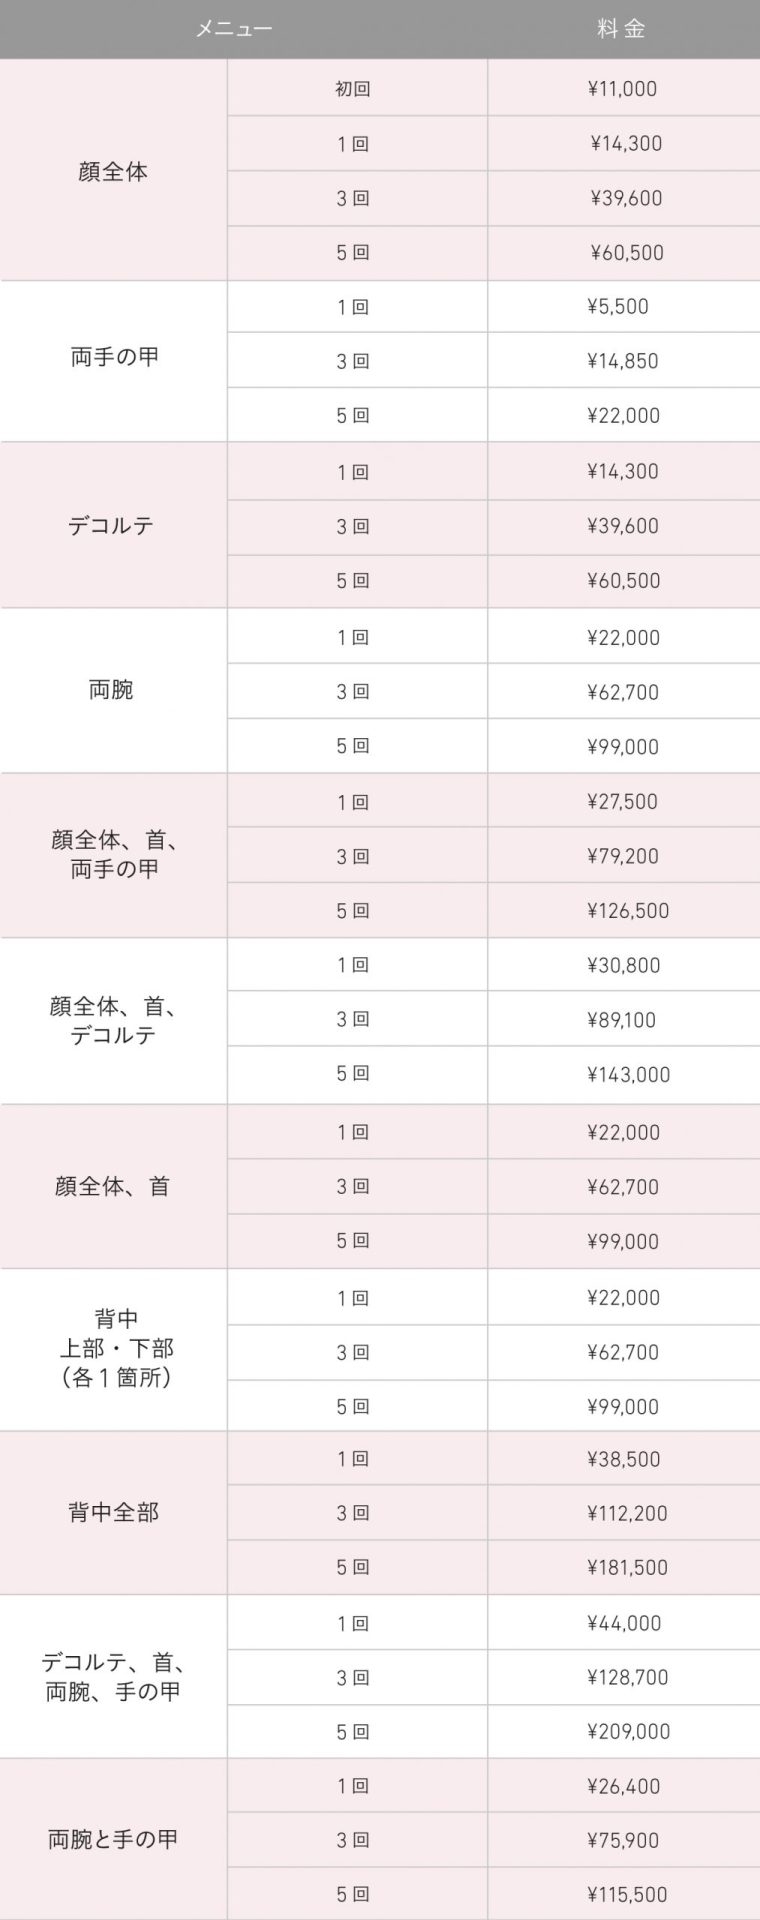Screen dimensions: 760x1920
Task: Select the 顔全体、首 menu cell
Action: tap(113, 1186)
